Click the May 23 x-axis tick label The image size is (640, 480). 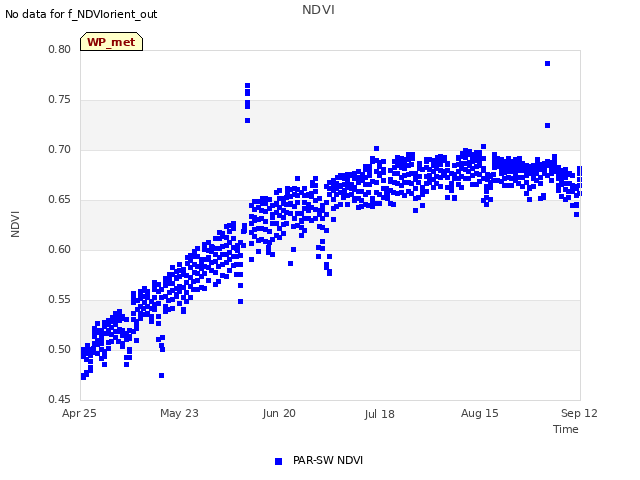(179, 413)
